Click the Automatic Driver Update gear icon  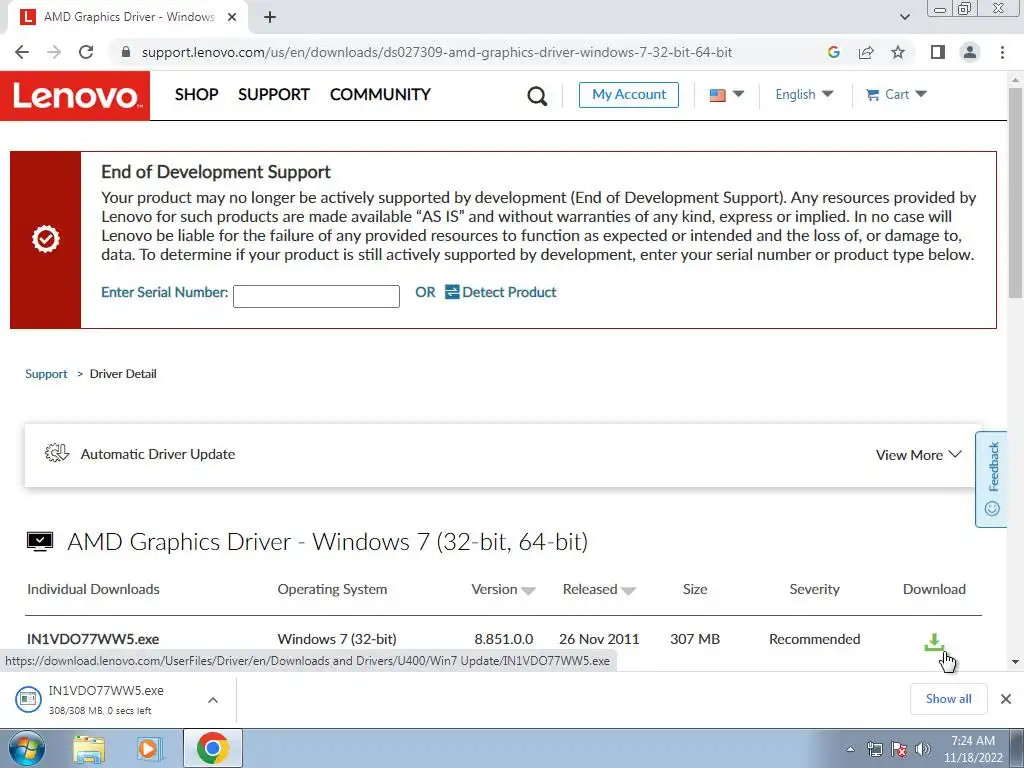pyautogui.click(x=57, y=453)
